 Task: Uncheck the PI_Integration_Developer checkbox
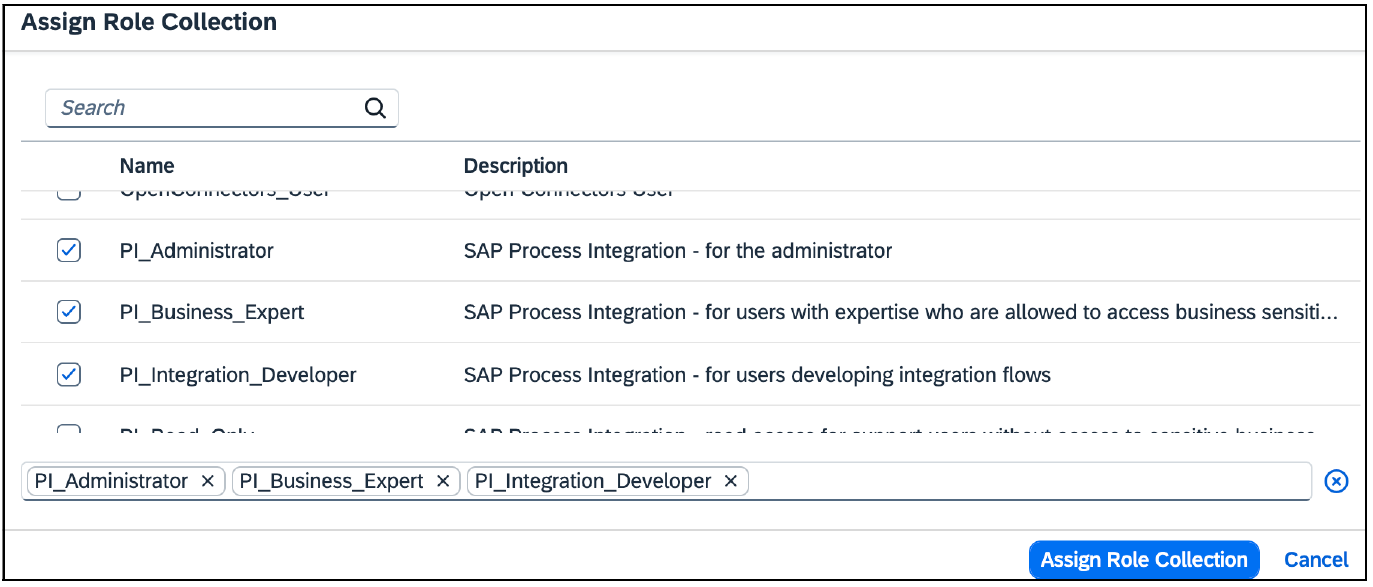click(x=68, y=373)
